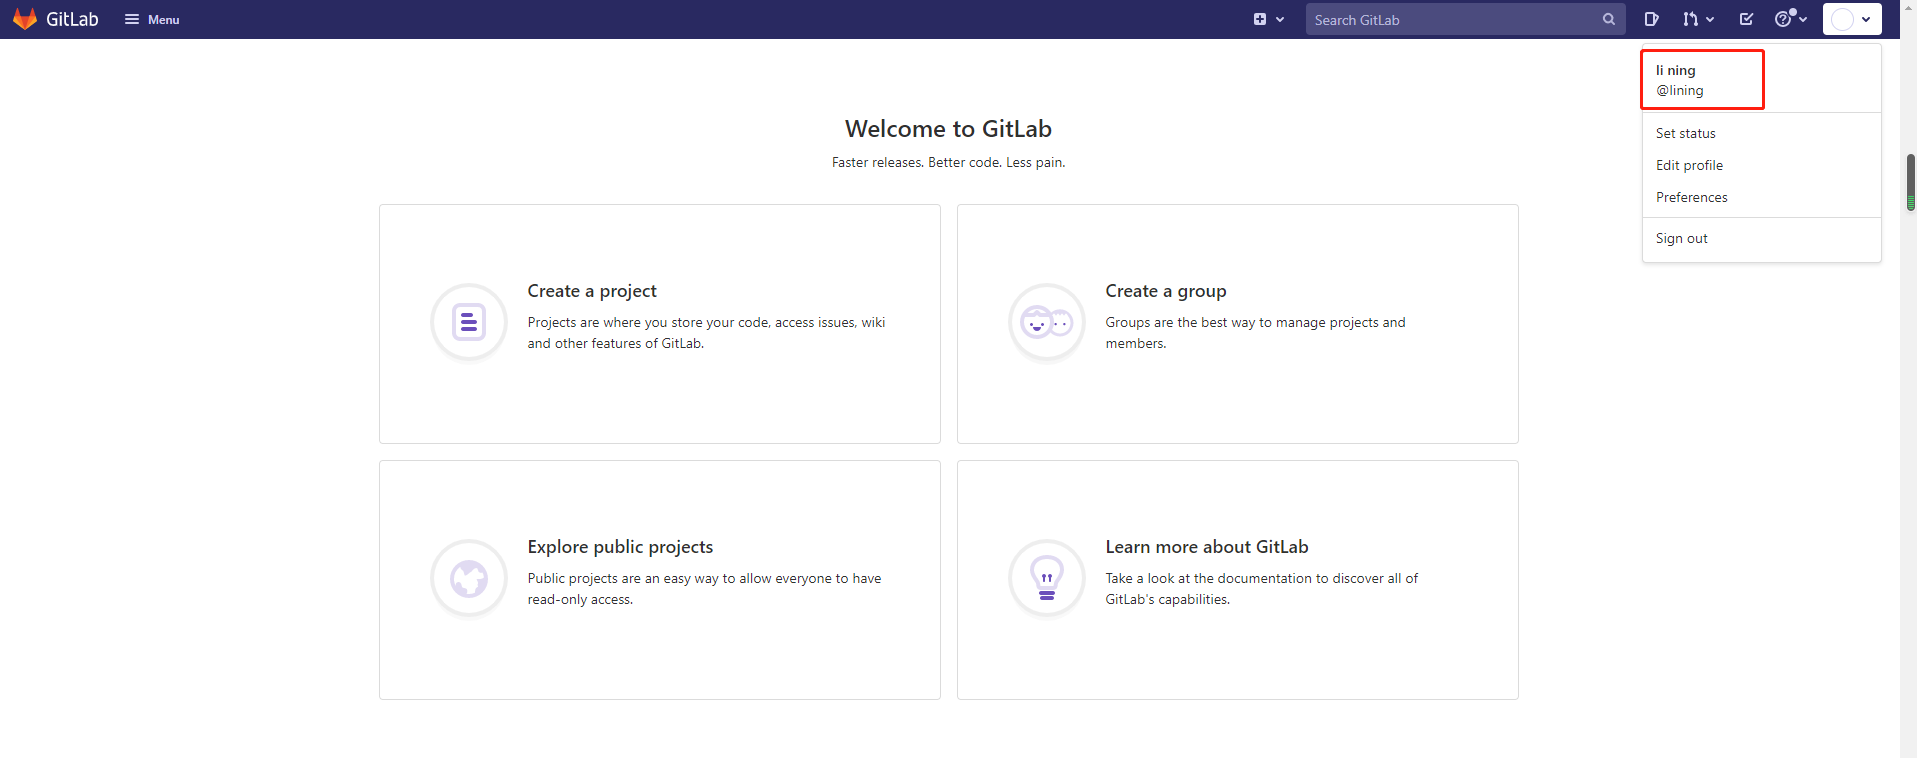Click the 'Groups are the best way' description

click(x=1255, y=333)
